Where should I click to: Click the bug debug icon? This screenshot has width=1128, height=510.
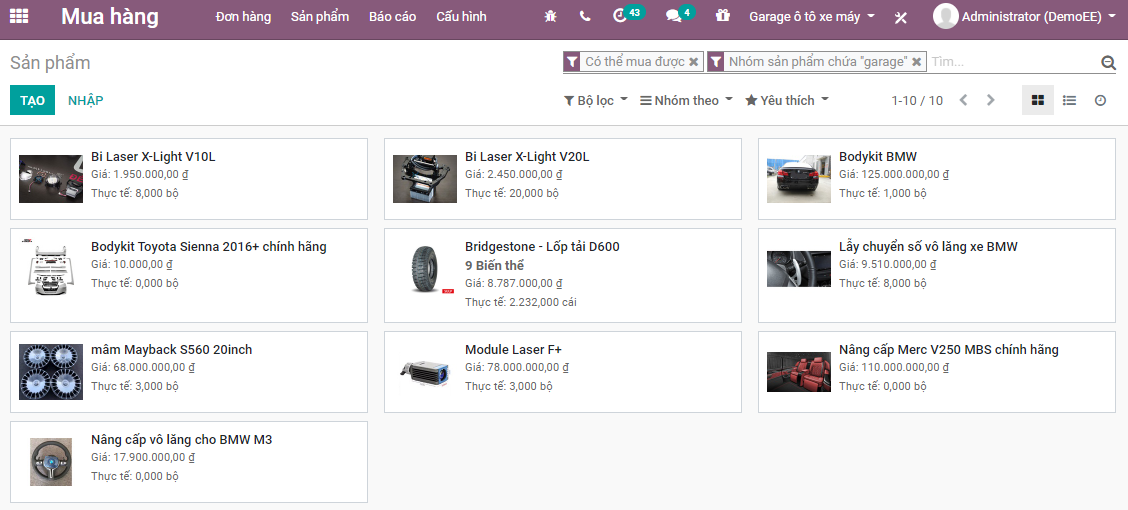click(550, 17)
